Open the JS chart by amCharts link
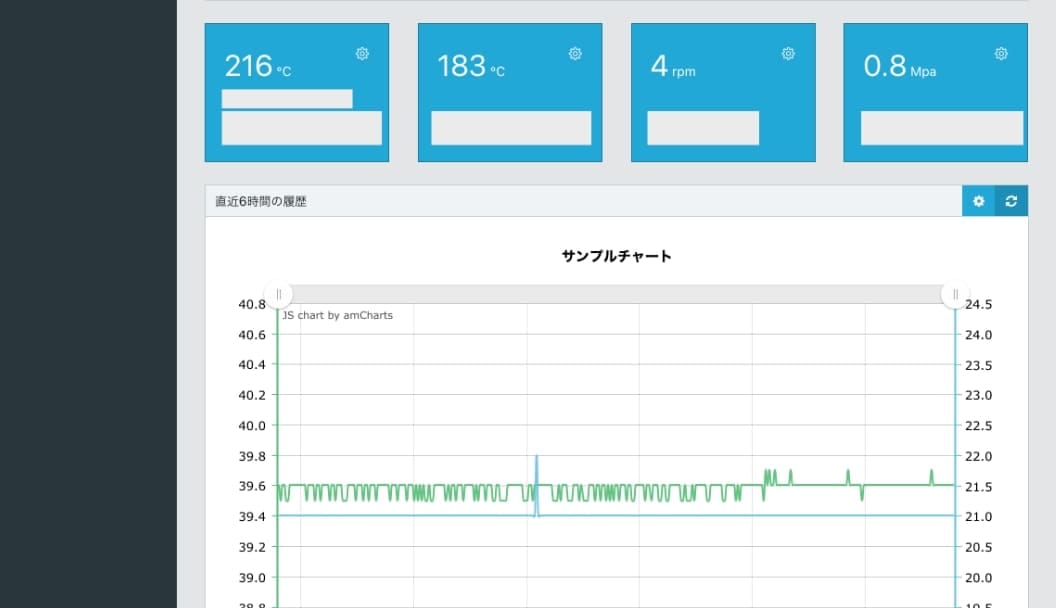 337,315
